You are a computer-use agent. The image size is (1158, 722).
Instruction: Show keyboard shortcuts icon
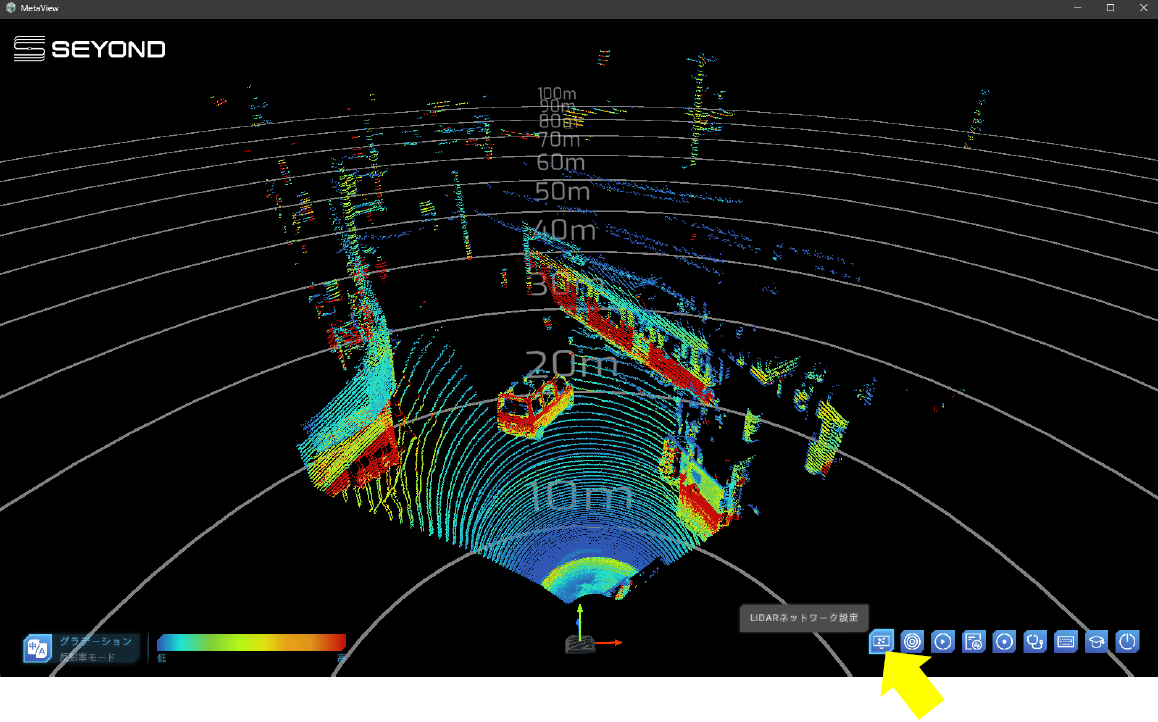1066,641
